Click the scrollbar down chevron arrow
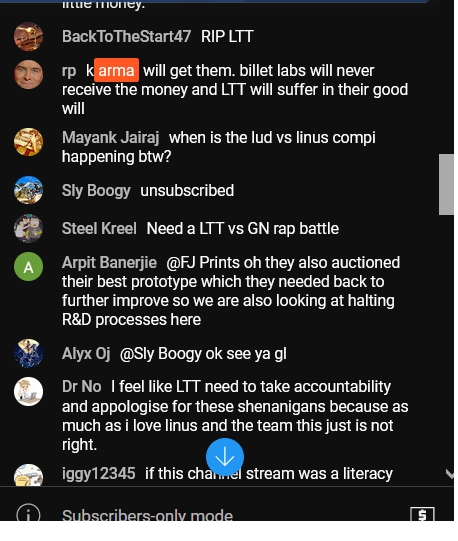458x541 pixels. coord(450,474)
